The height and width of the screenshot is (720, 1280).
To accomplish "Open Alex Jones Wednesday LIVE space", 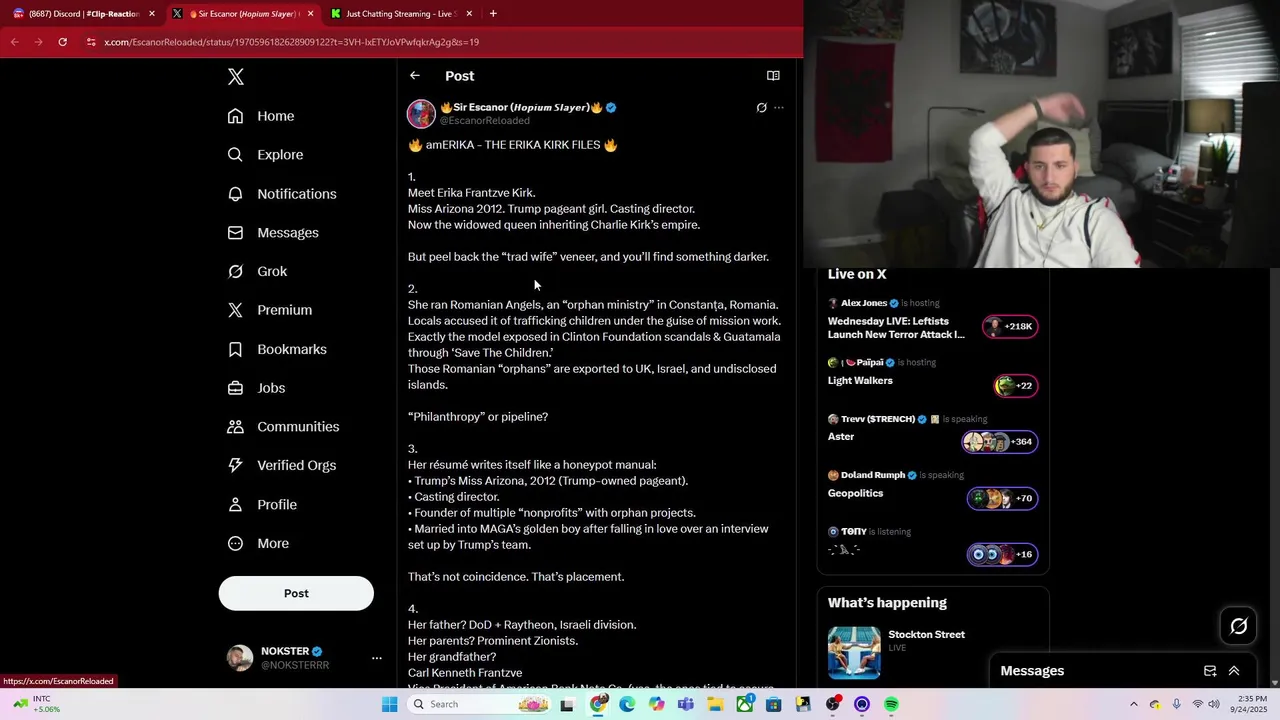I will [896, 328].
